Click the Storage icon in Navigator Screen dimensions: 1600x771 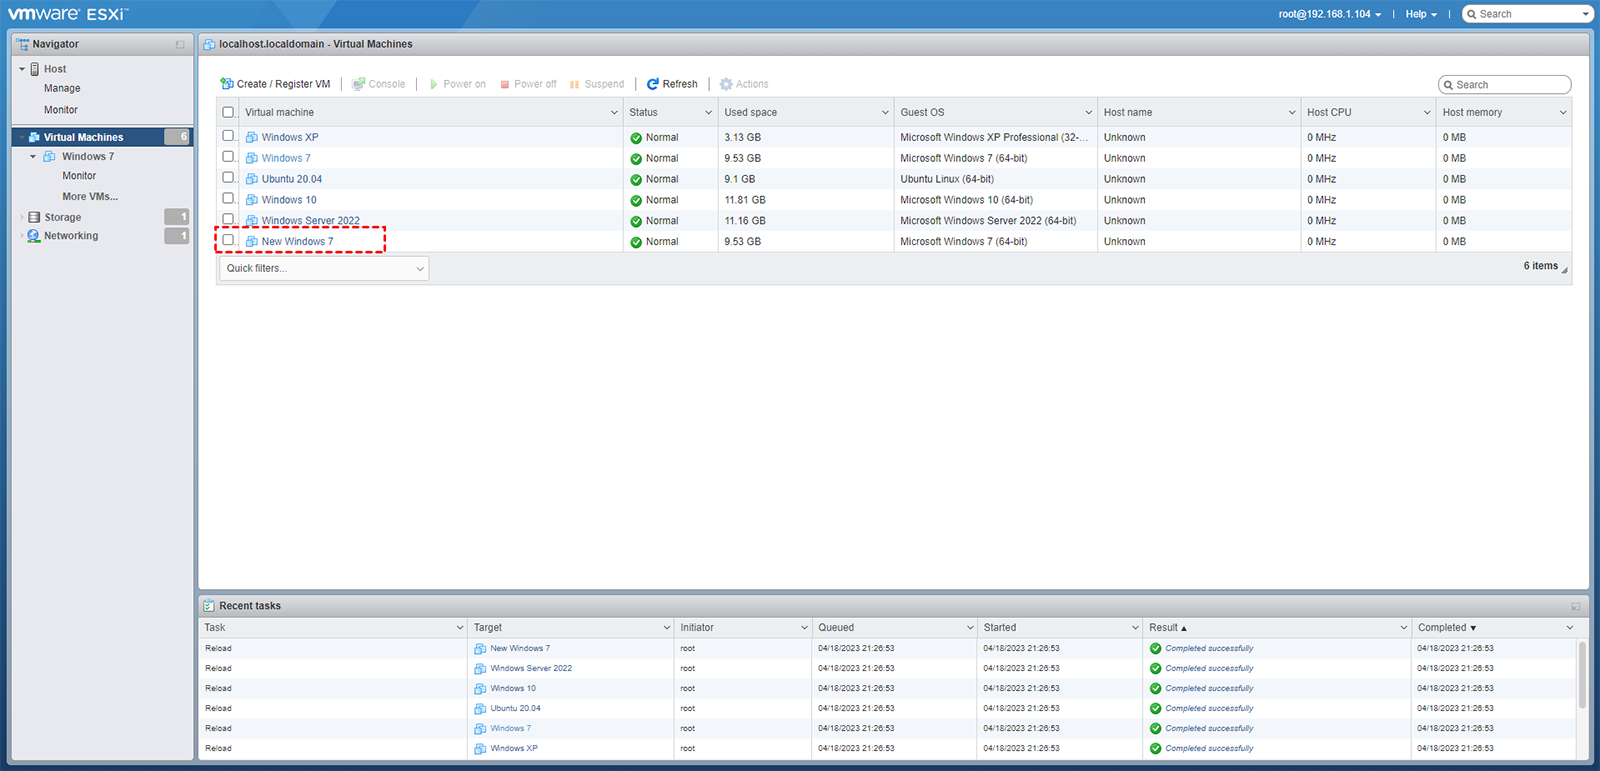pyautogui.click(x=34, y=217)
